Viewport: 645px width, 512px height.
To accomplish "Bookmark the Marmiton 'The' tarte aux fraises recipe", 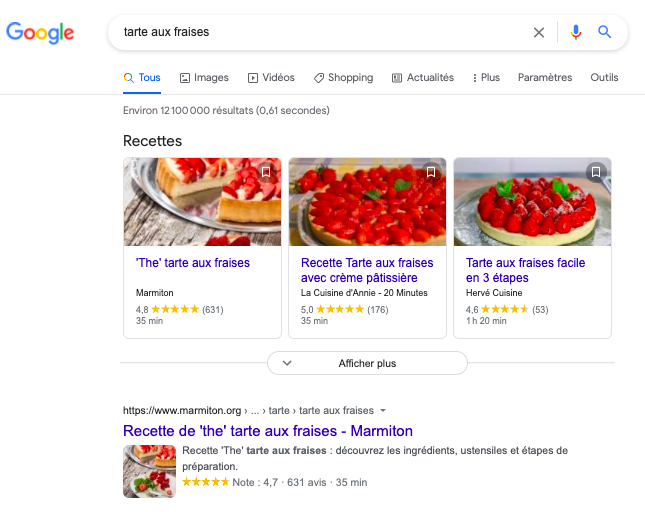I will tap(266, 172).
